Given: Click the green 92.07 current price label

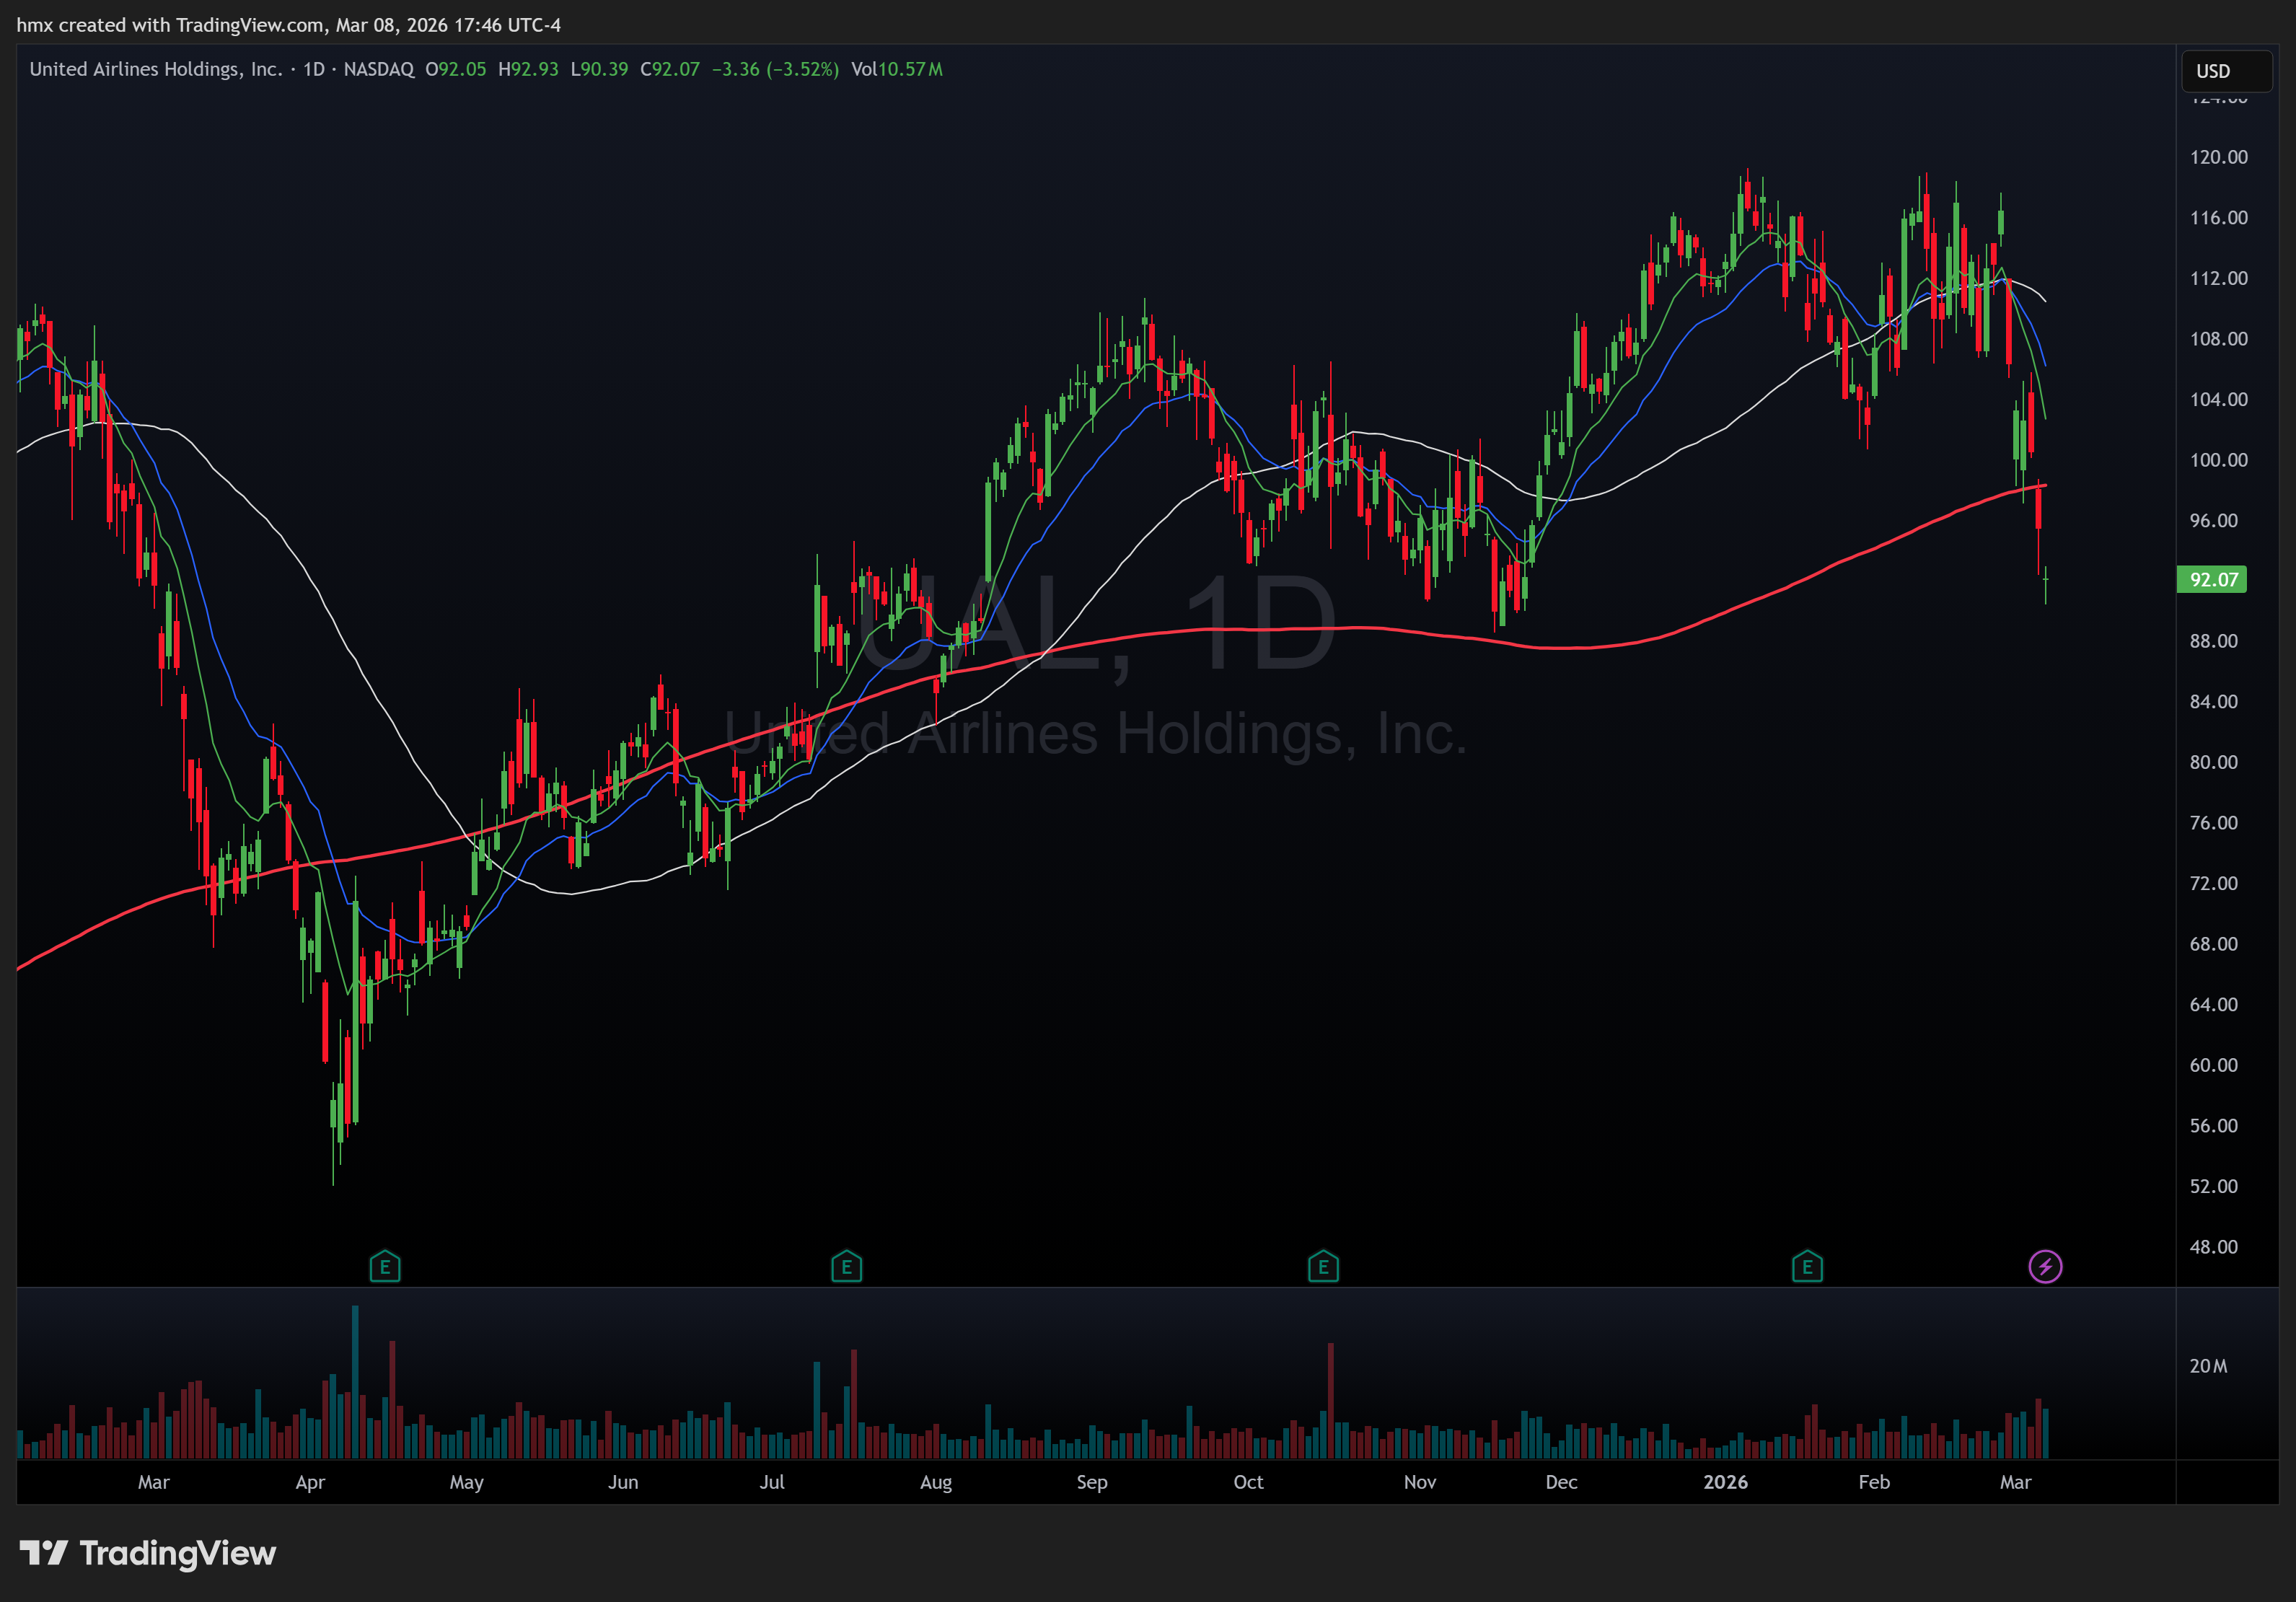Looking at the screenshot, I should click(2212, 580).
